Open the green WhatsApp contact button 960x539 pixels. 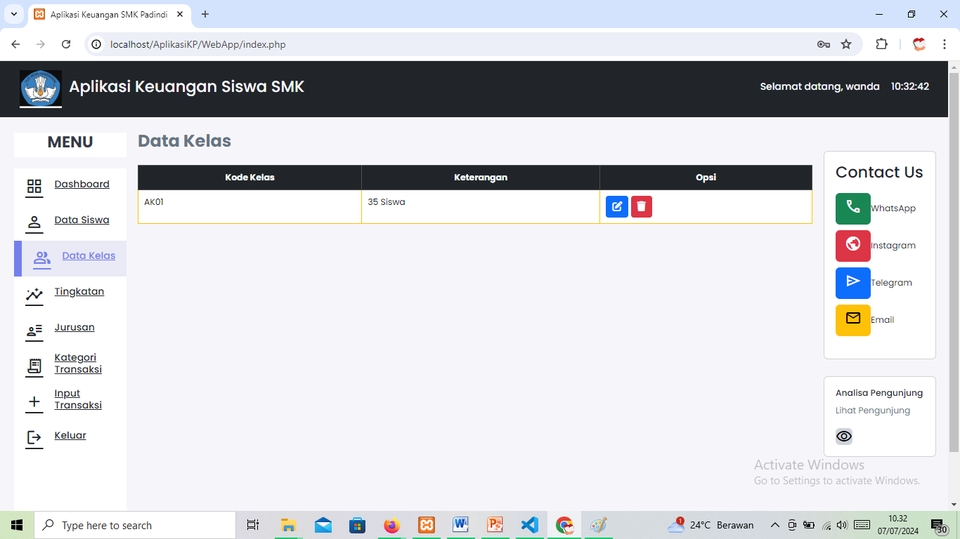click(853, 208)
